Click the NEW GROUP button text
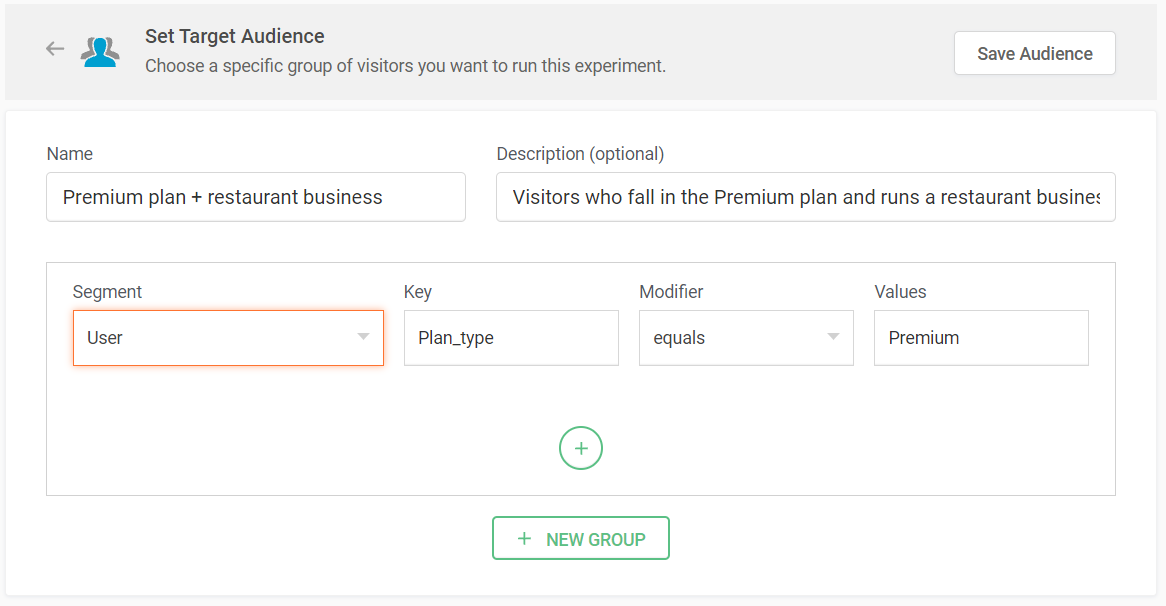The height and width of the screenshot is (606, 1166). (x=595, y=539)
